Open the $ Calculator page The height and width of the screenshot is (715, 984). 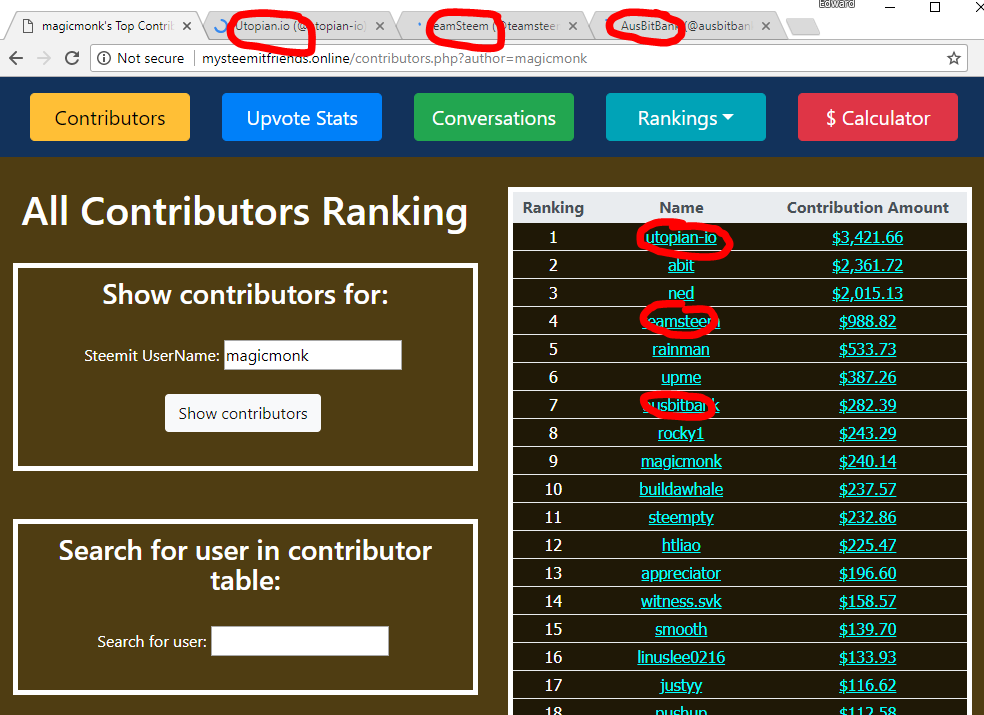point(878,117)
